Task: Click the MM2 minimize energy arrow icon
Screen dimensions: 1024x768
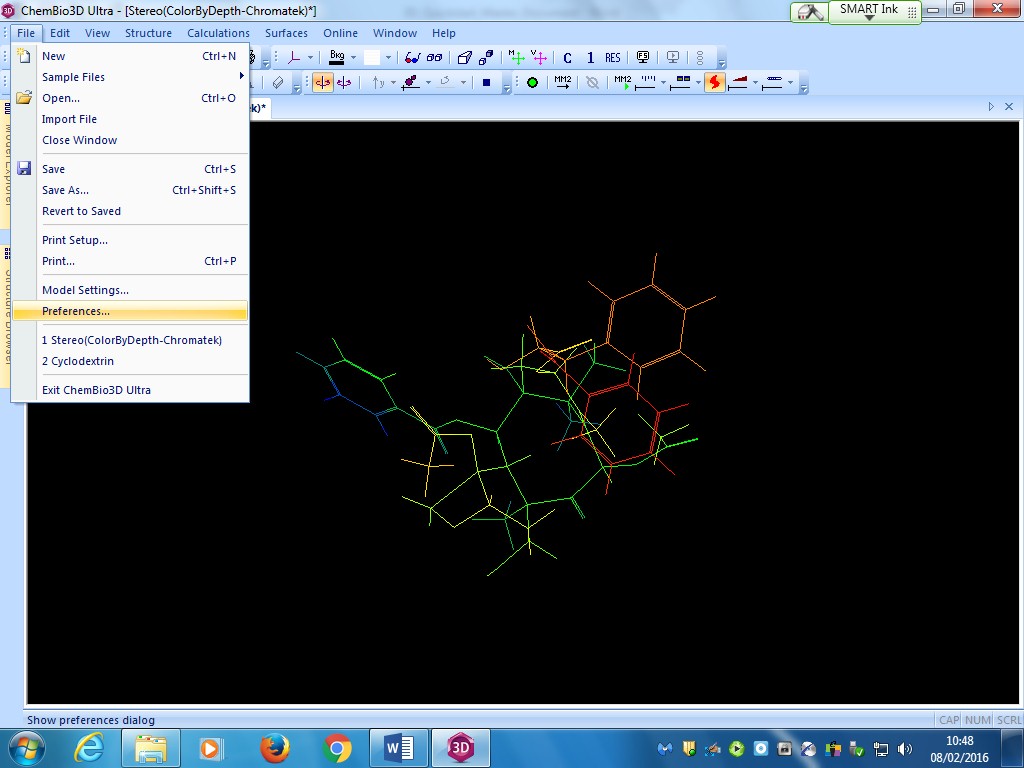Action: 563,83
